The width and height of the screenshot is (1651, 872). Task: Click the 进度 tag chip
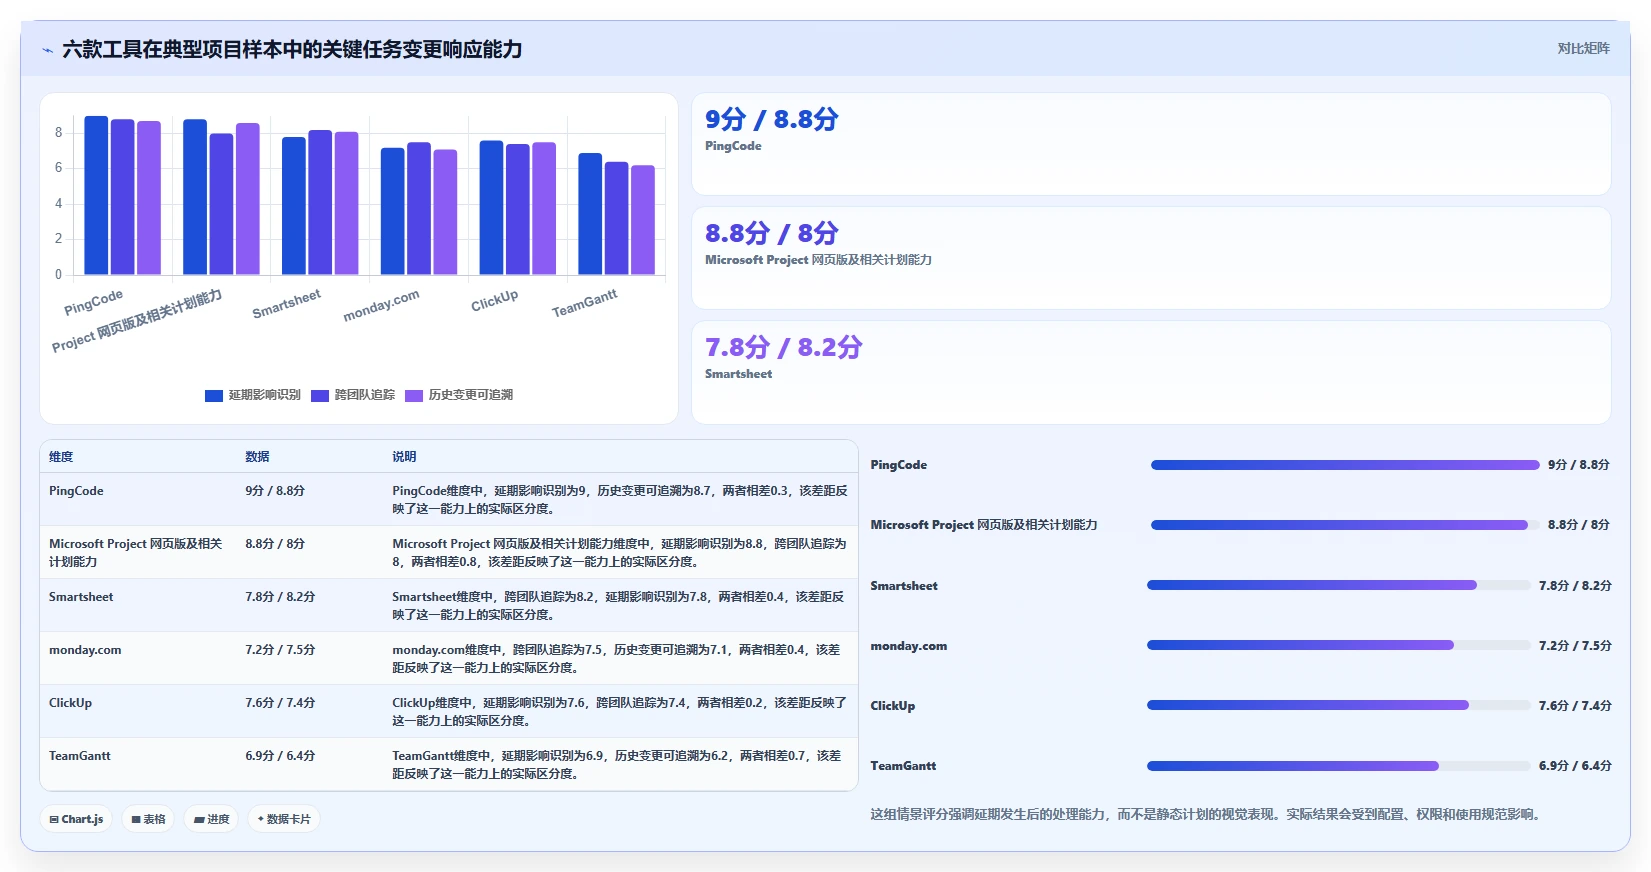click(x=211, y=819)
